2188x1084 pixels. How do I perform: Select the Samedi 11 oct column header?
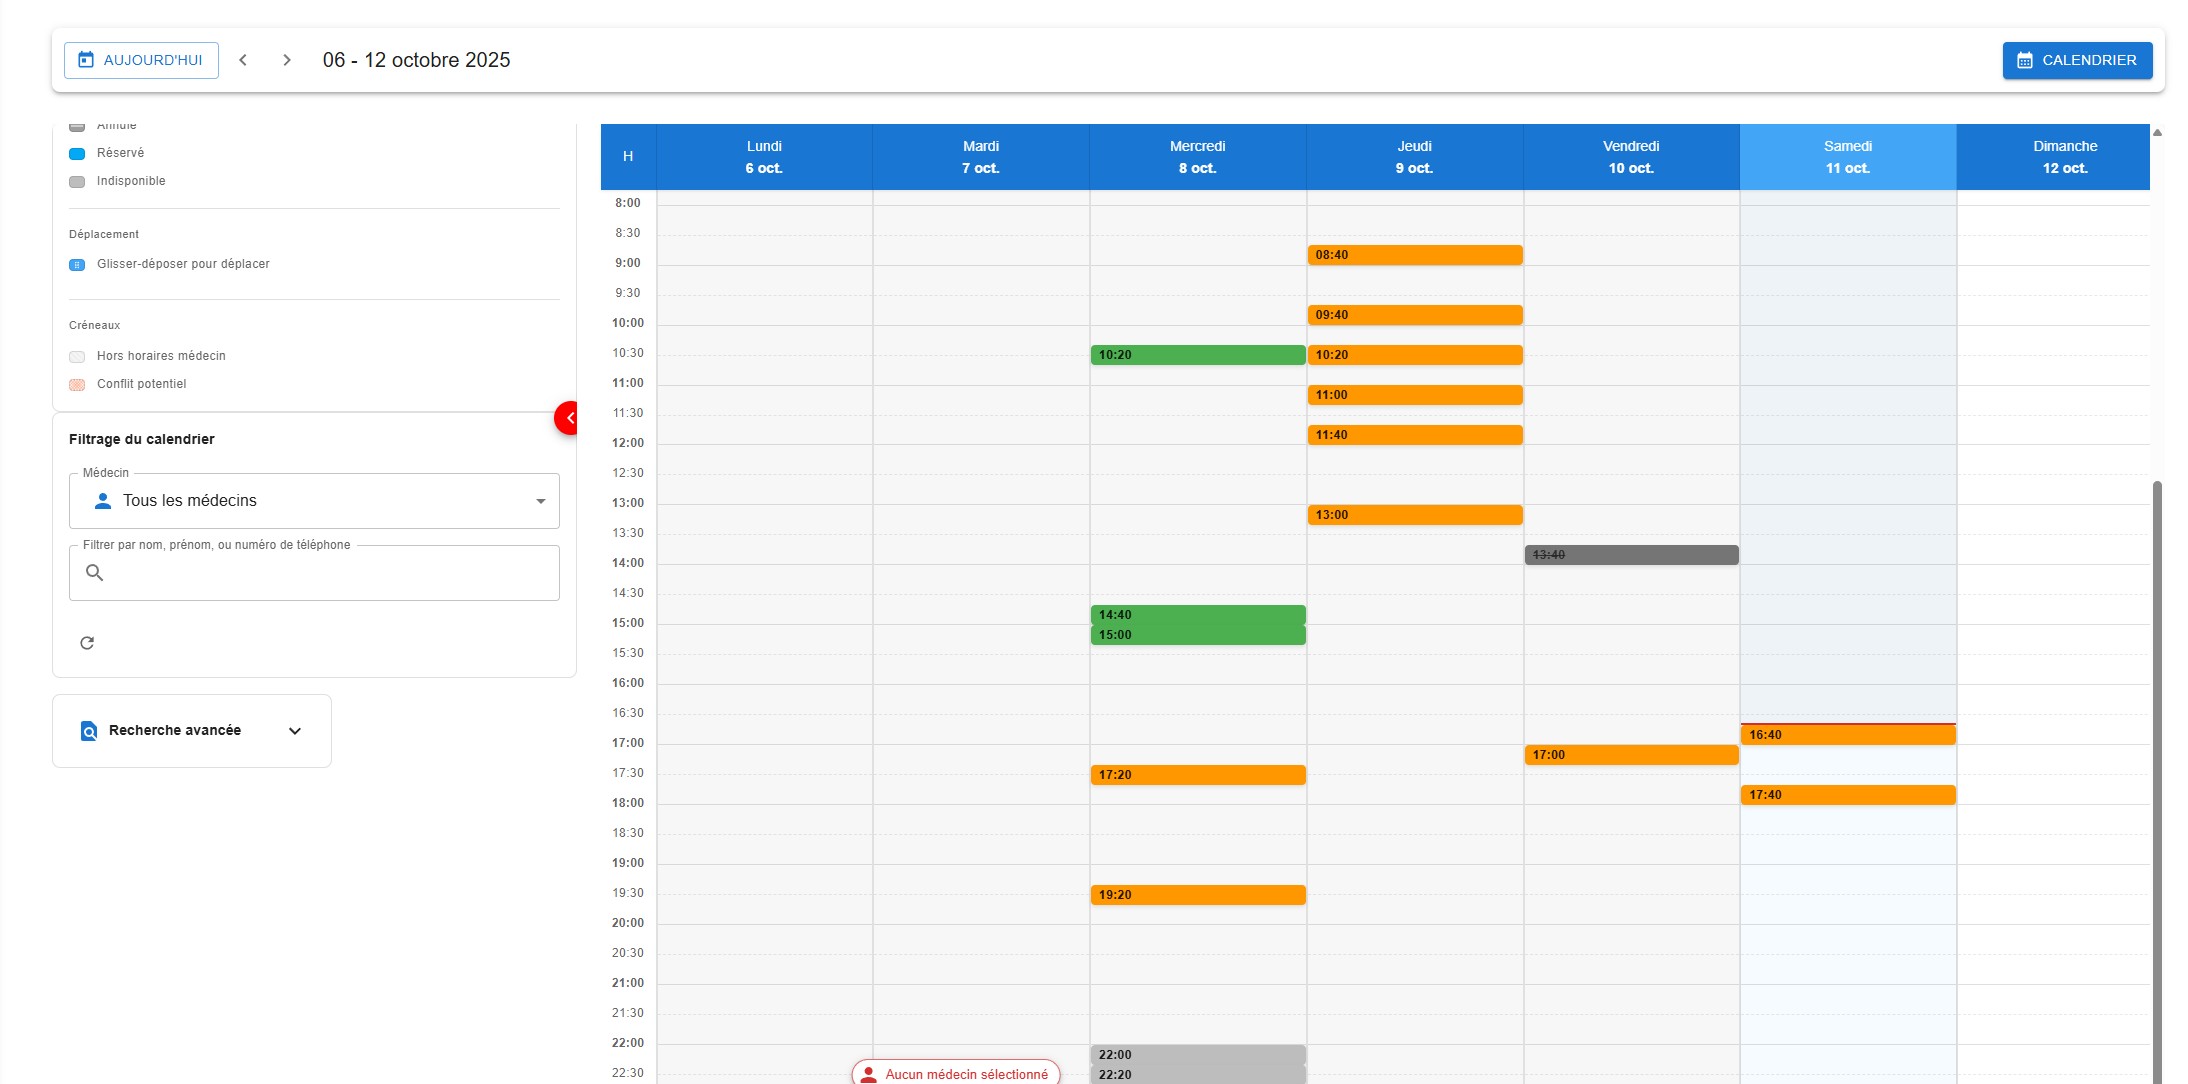pyautogui.click(x=1847, y=157)
